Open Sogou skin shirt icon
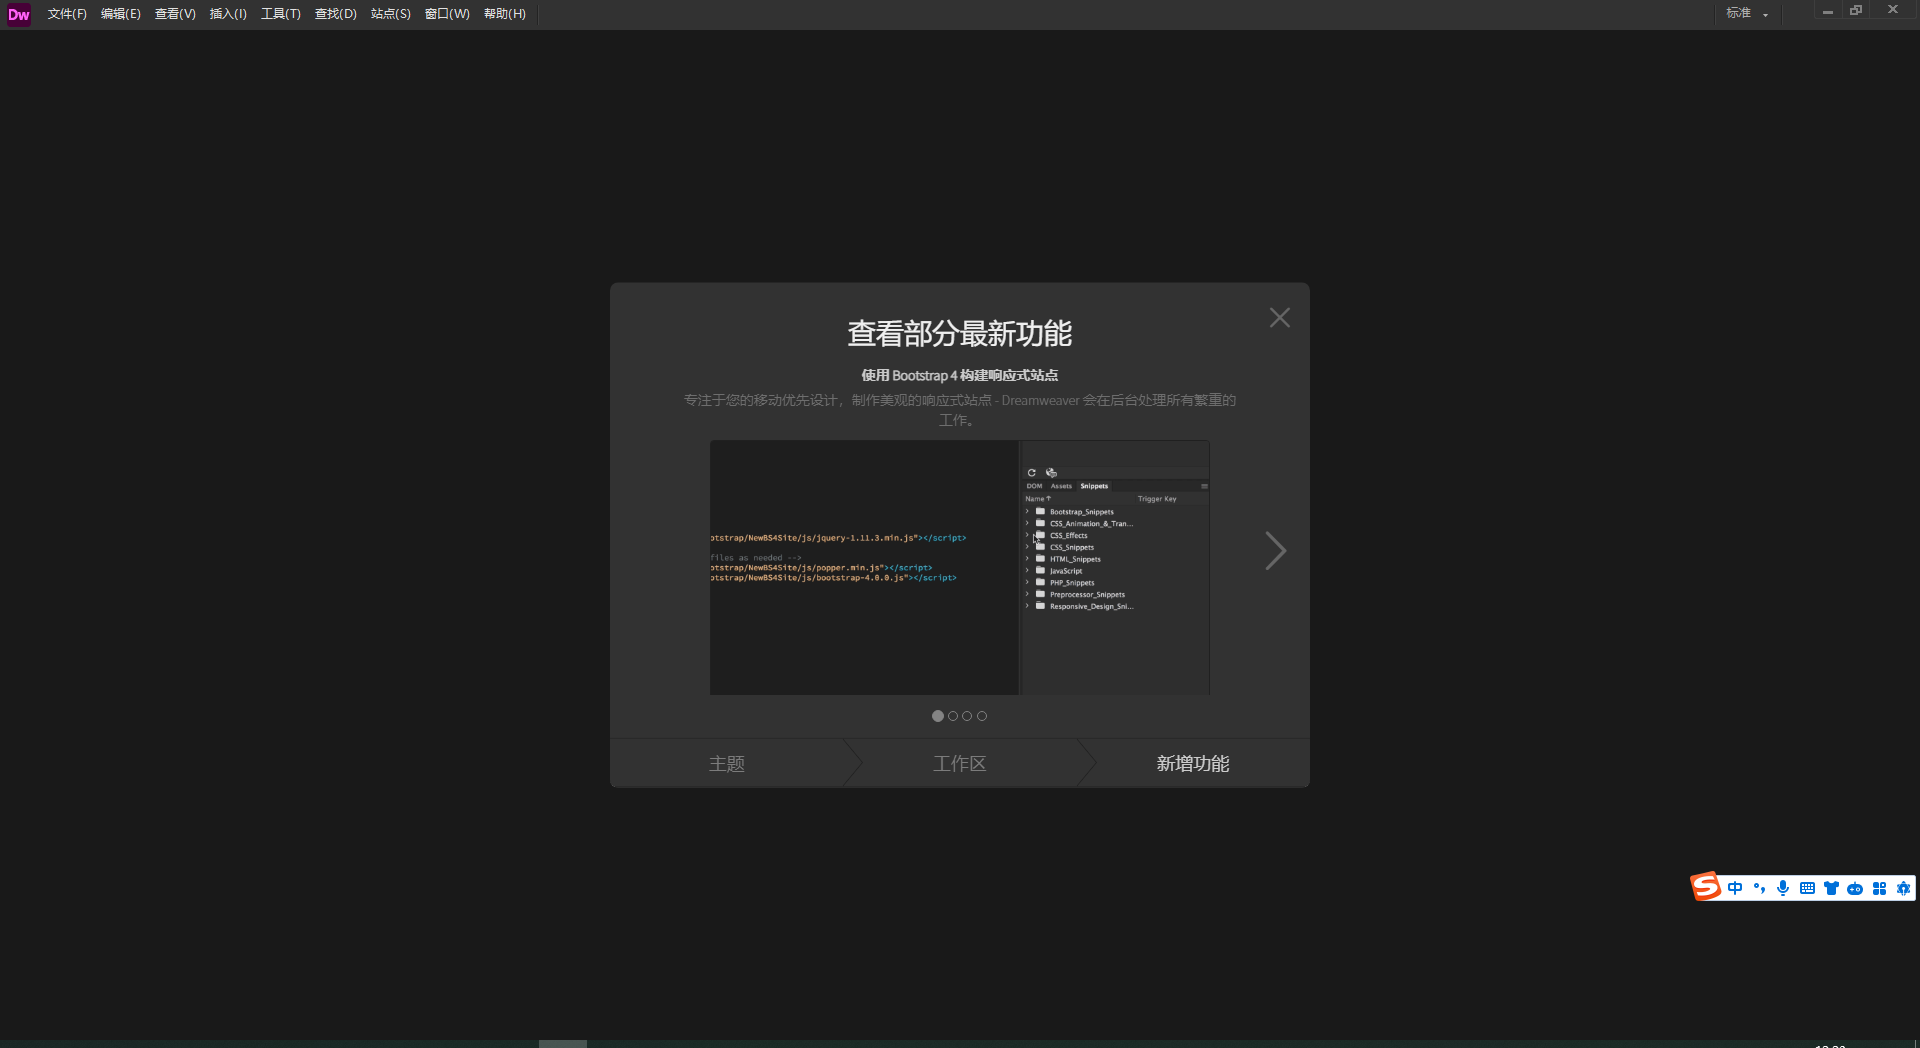The height and width of the screenshot is (1048, 1920). (1831, 888)
